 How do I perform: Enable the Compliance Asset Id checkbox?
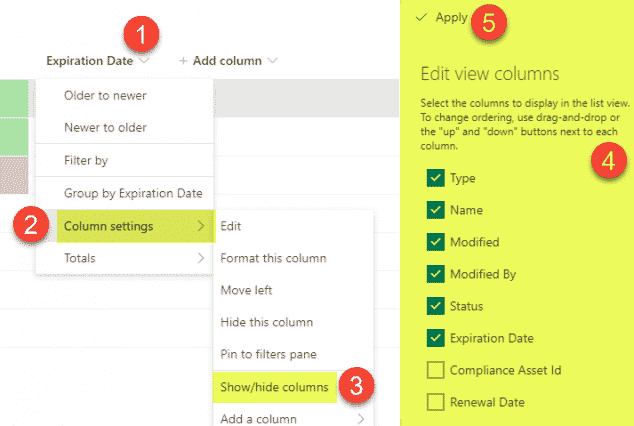435,370
